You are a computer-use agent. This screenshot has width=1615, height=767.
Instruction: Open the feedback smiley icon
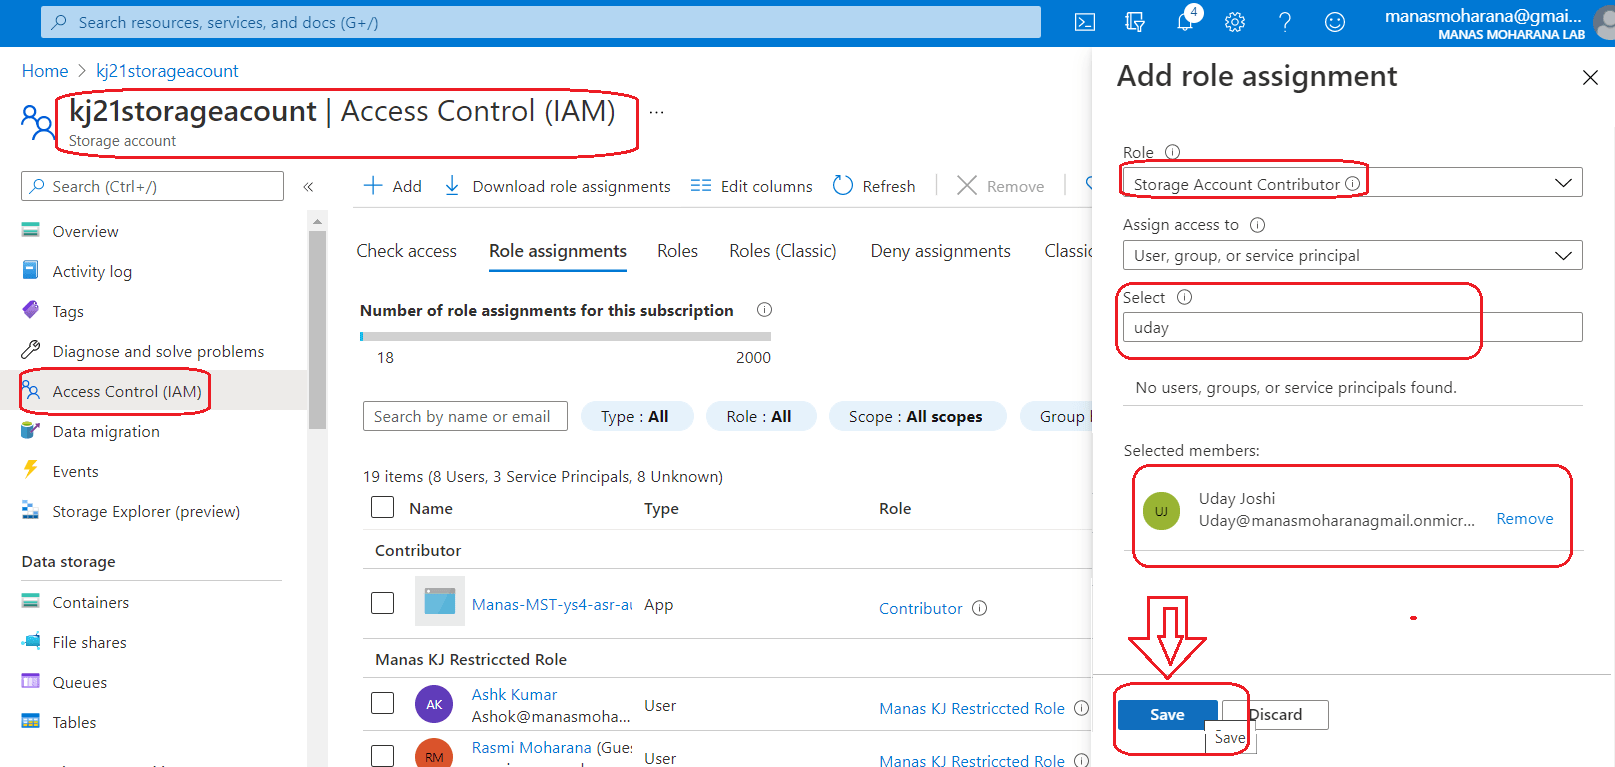[x=1335, y=22]
